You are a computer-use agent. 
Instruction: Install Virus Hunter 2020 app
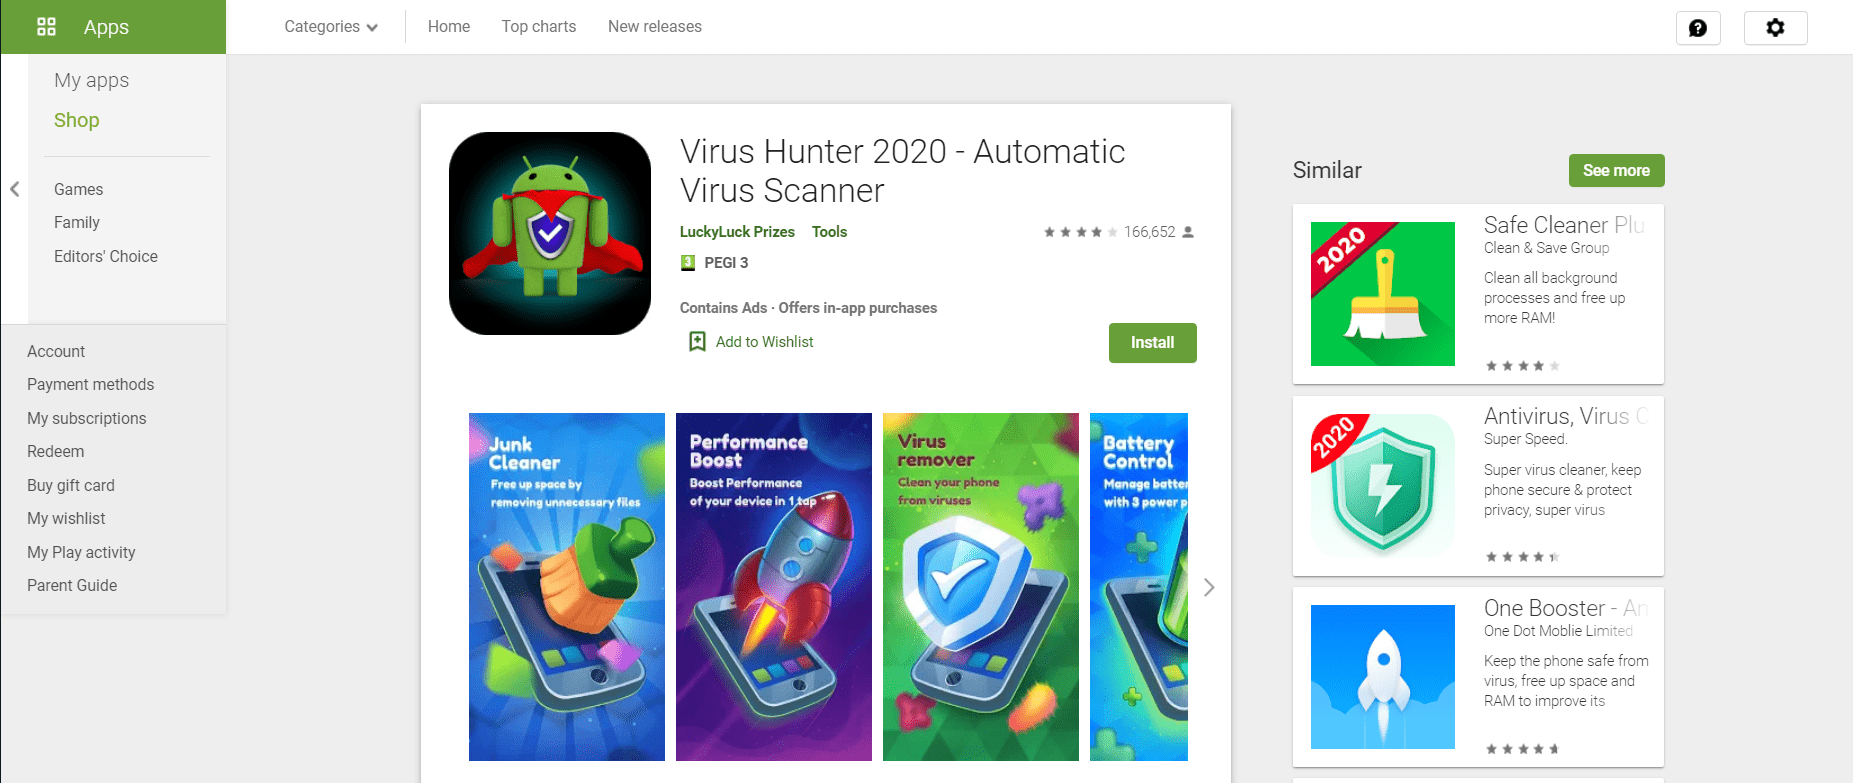[x=1153, y=343]
